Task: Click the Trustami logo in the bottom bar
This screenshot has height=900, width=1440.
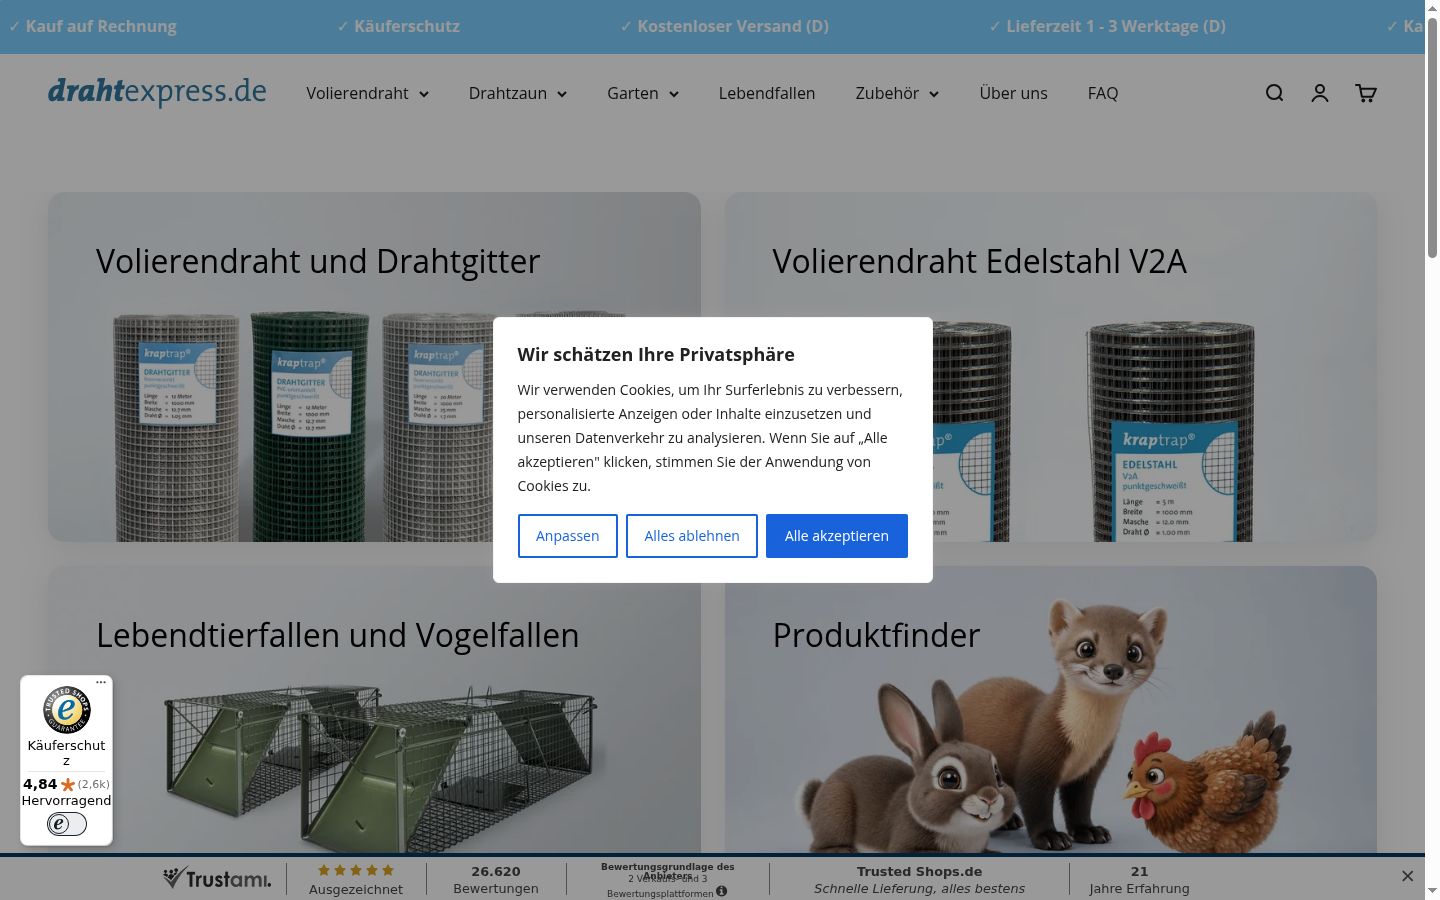Action: 217,878
